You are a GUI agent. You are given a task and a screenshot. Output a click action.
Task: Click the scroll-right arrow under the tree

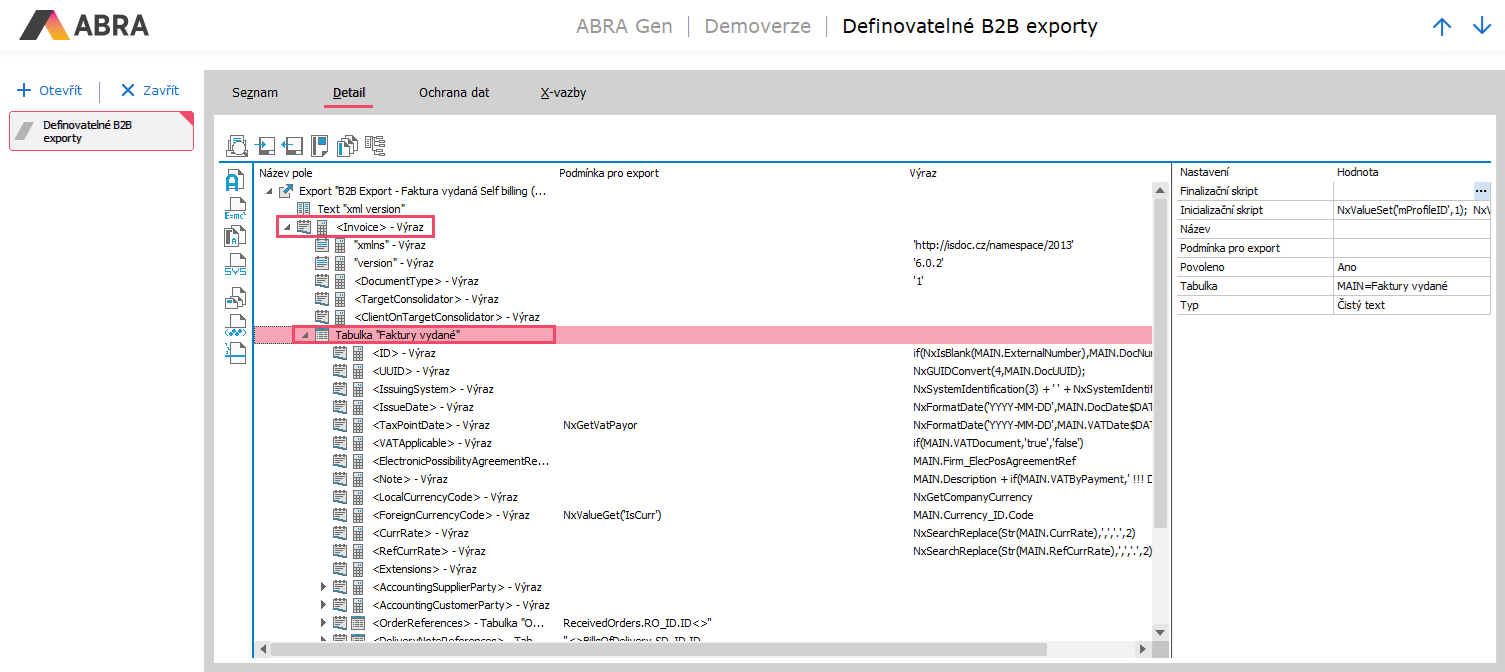1144,649
